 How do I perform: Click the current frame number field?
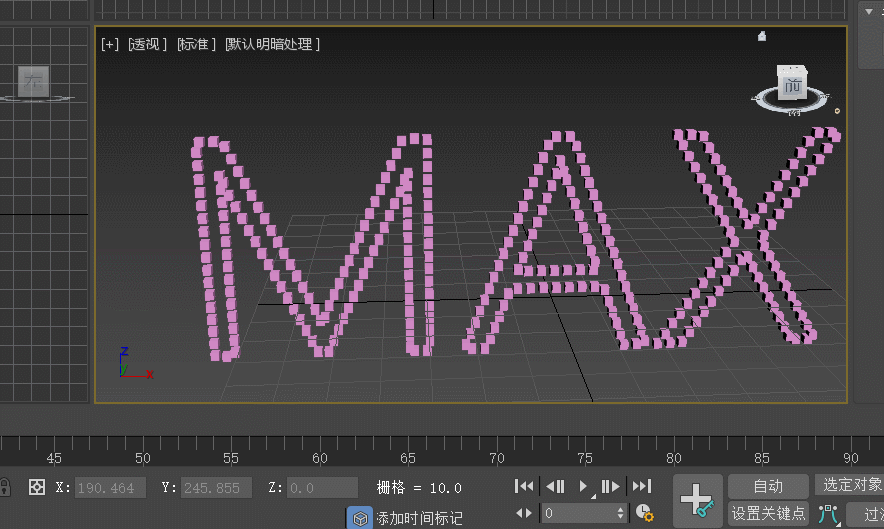(578, 513)
